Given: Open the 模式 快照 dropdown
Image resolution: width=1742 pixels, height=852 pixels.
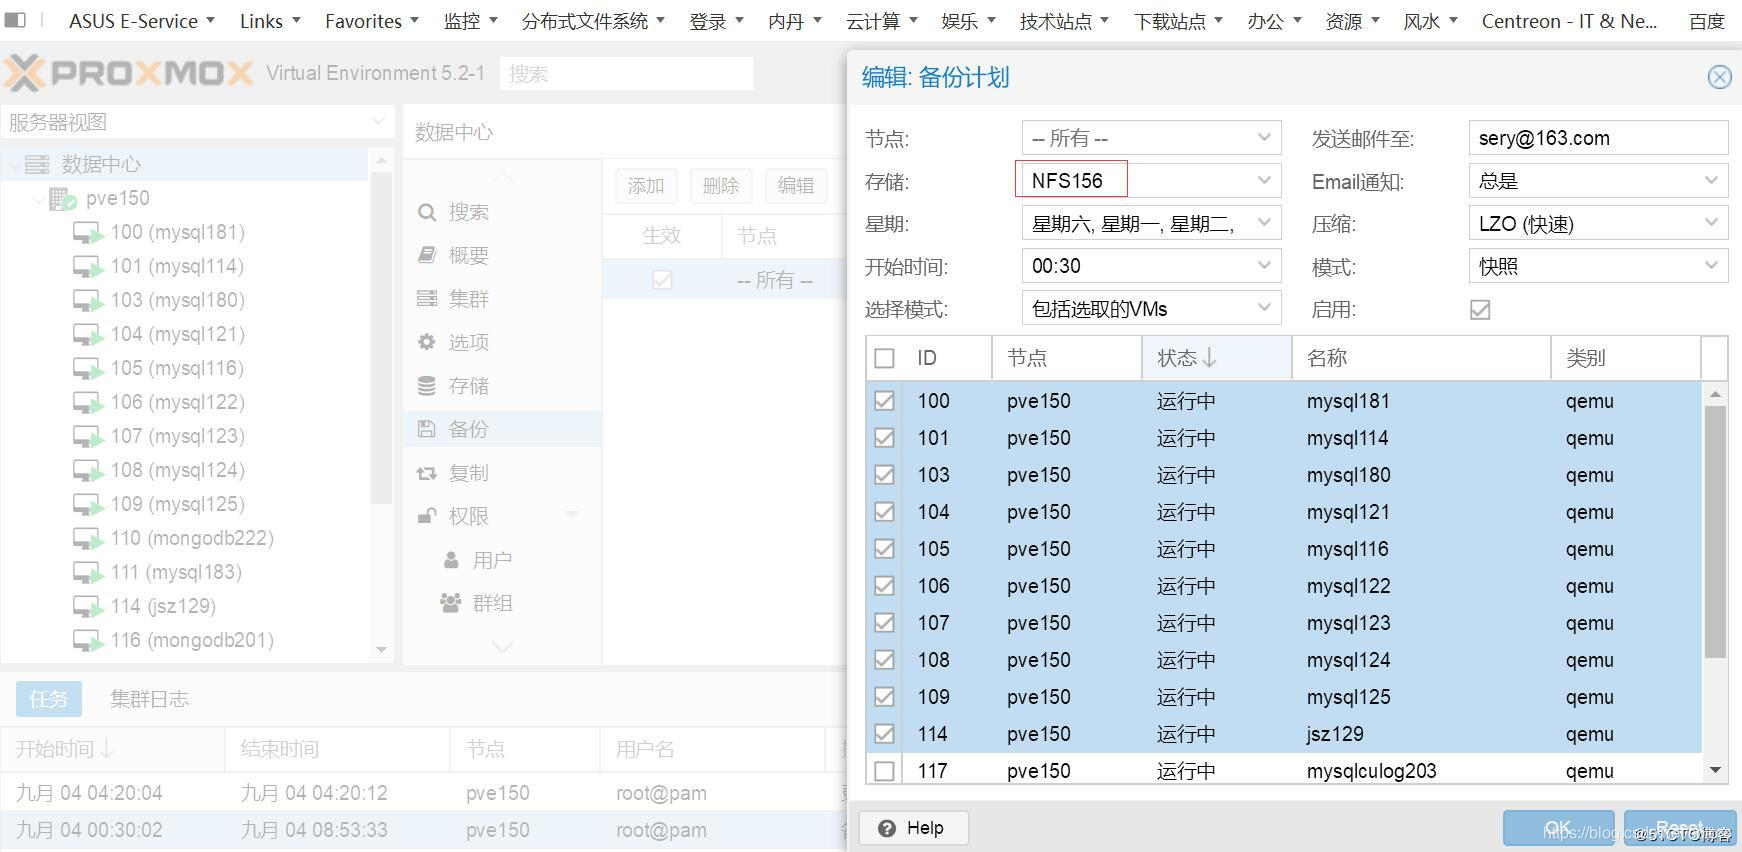Looking at the screenshot, I should click(x=1711, y=266).
